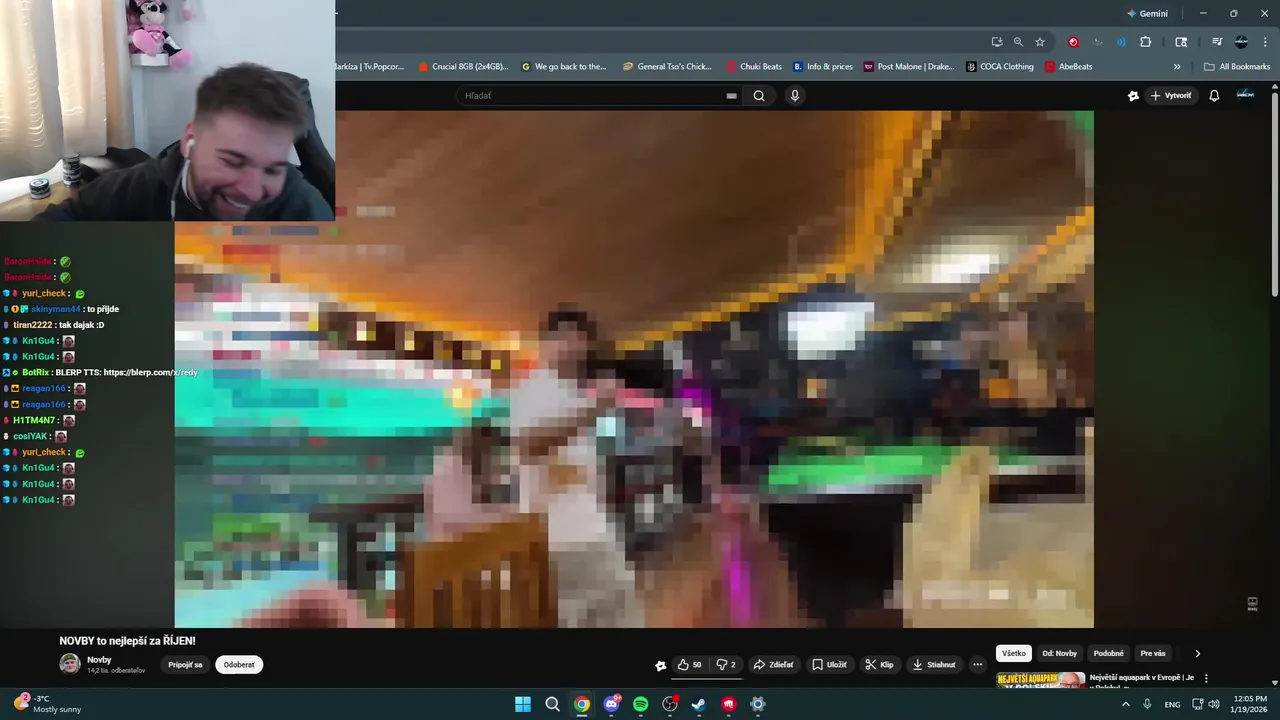Like the video with thumbs up
Image resolution: width=1280 pixels, height=720 pixels.
(689, 665)
